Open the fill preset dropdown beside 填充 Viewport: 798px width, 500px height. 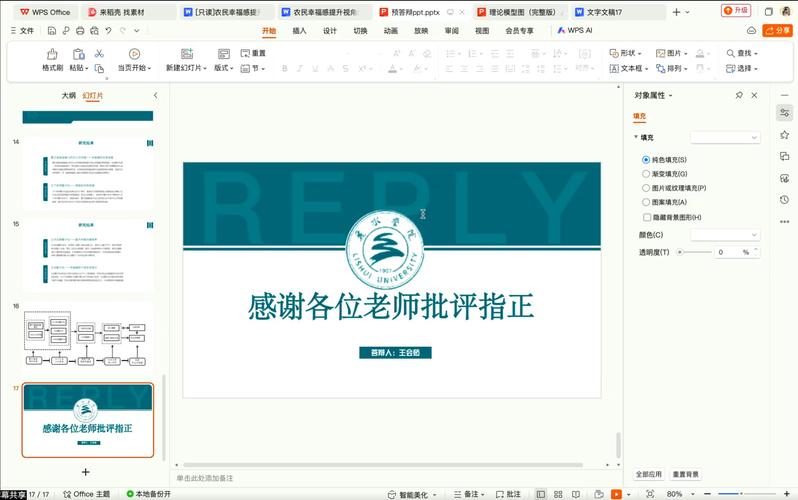pyautogui.click(x=725, y=137)
